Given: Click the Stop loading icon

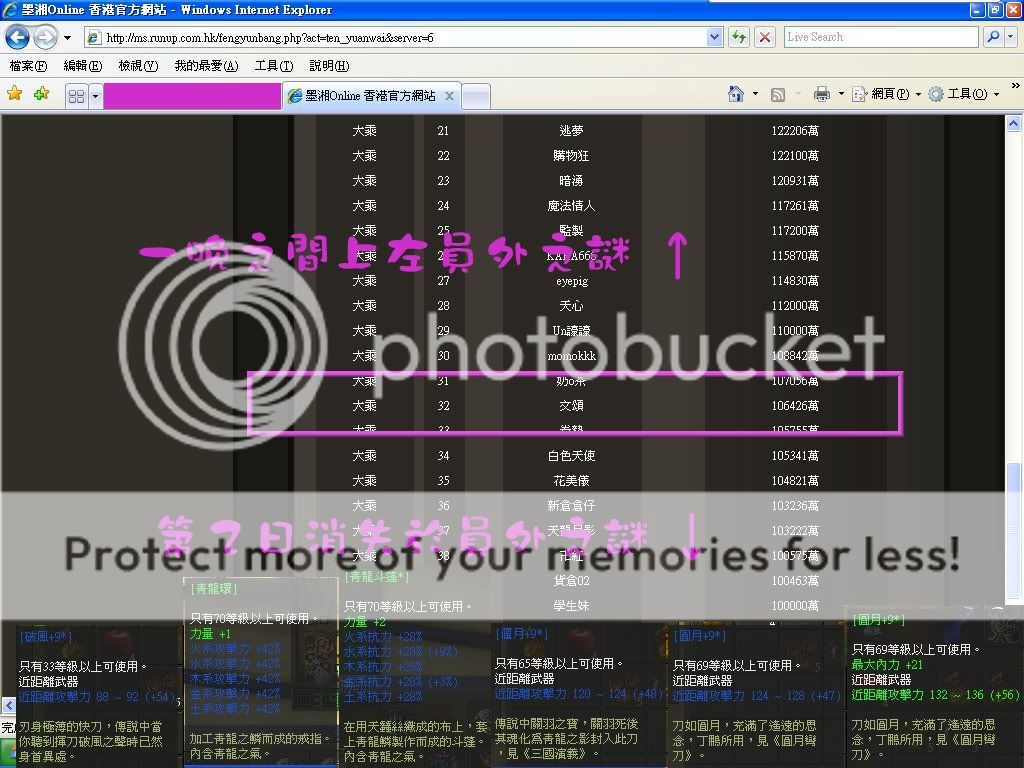Looking at the screenshot, I should pos(765,37).
